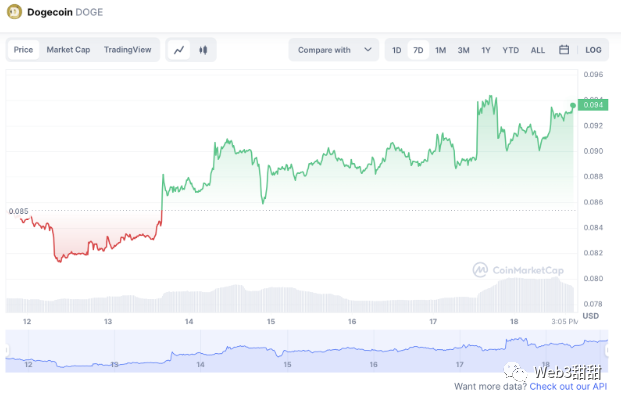
Task: Click the Dogecoin coin logo
Action: pos(14,12)
